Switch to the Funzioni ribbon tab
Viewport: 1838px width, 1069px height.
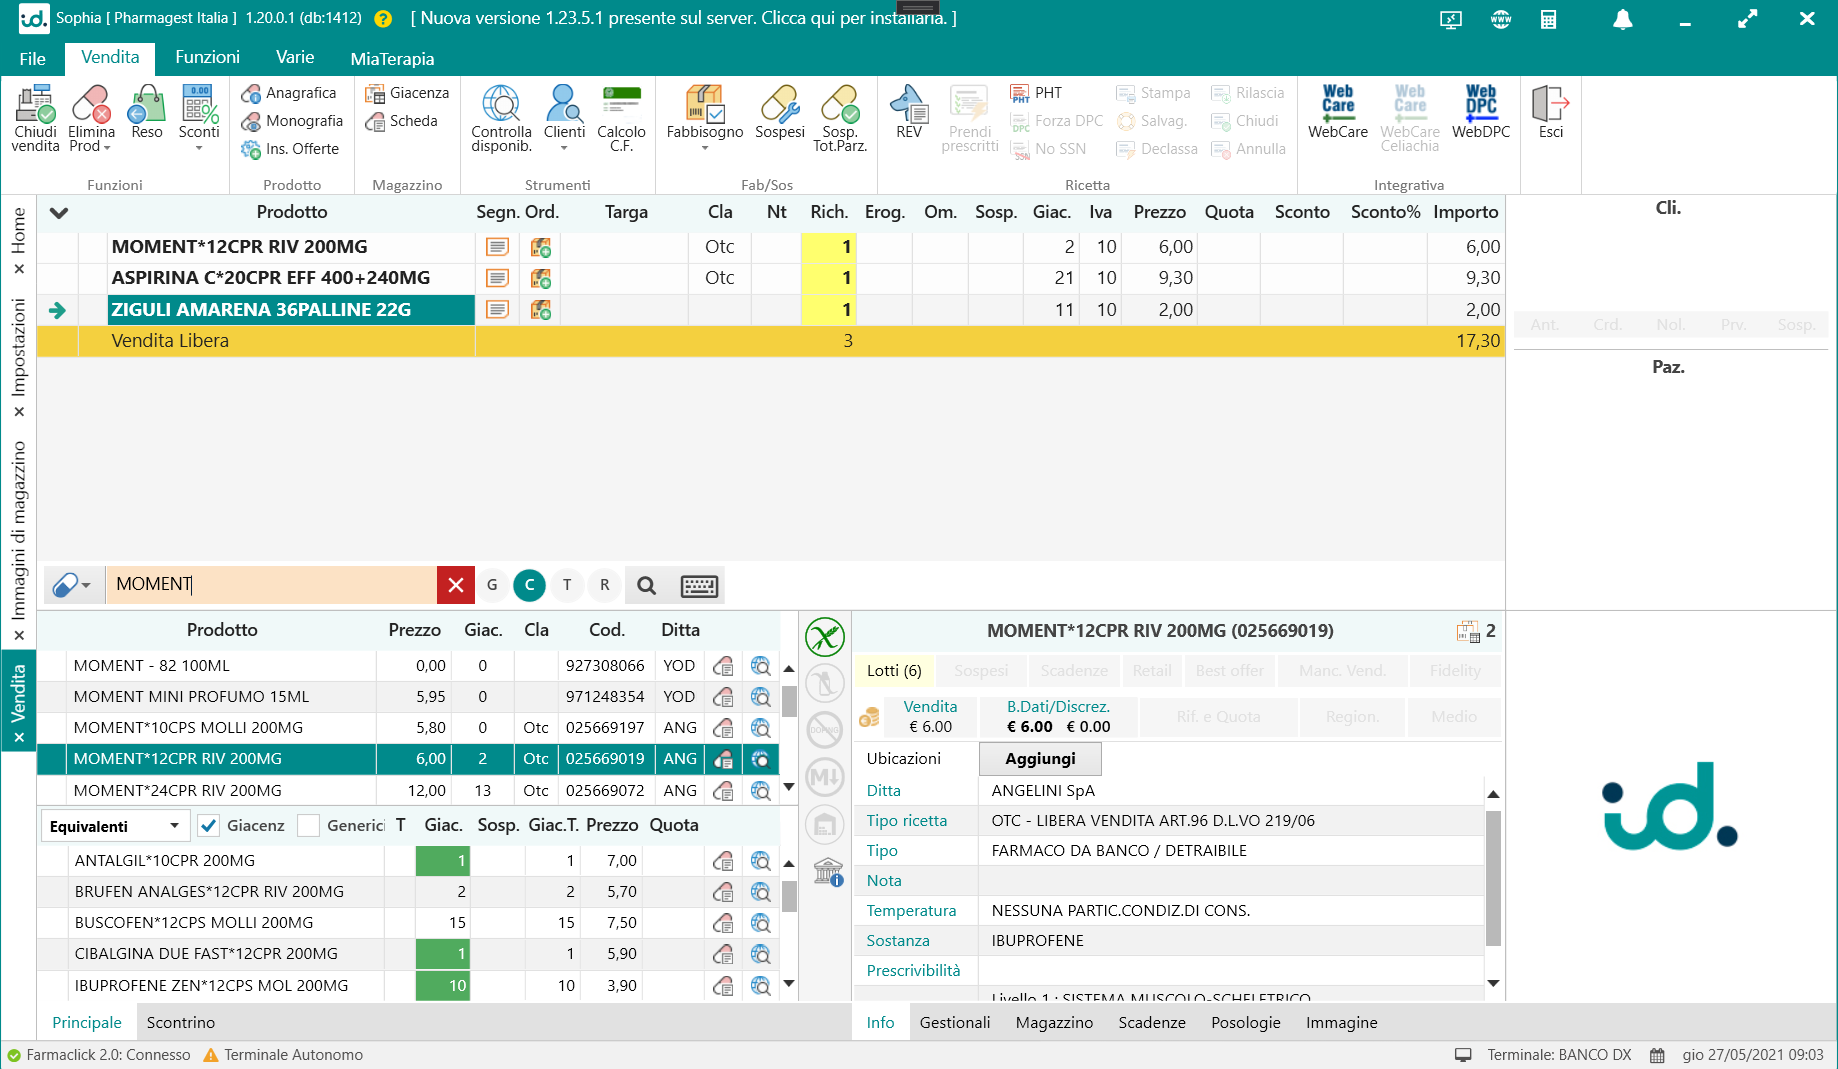pos(207,58)
